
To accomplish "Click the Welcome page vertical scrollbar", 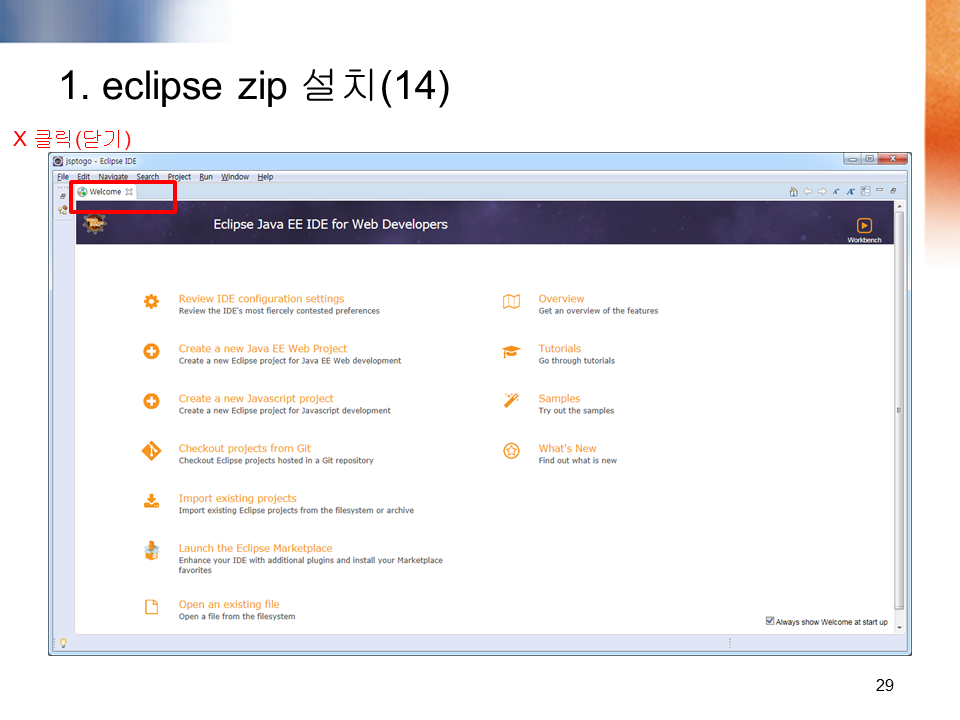I will [x=899, y=410].
